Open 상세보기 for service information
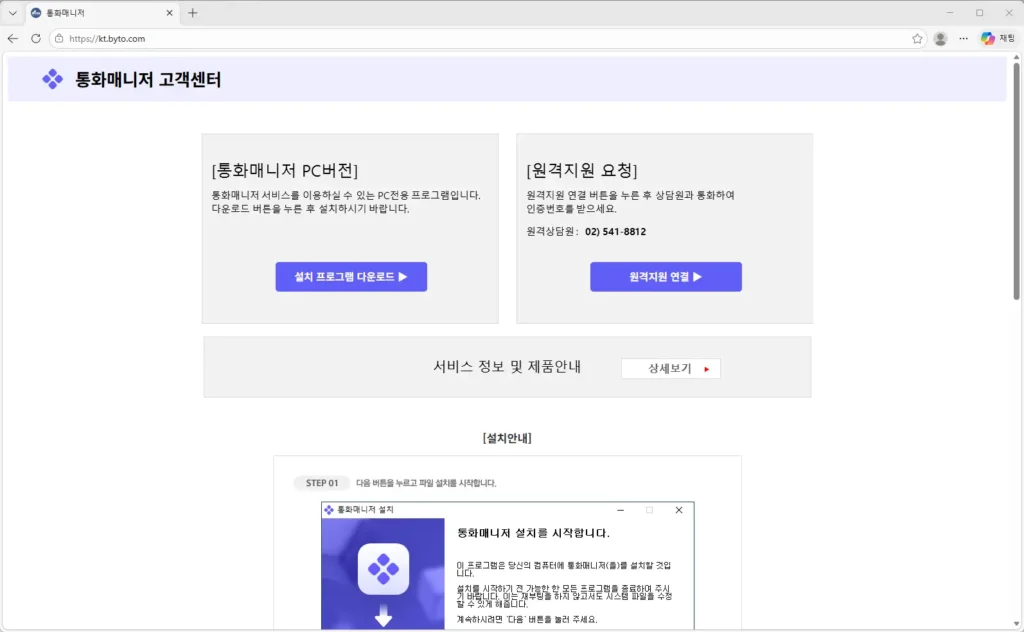This screenshot has width=1024, height=632. (x=671, y=367)
